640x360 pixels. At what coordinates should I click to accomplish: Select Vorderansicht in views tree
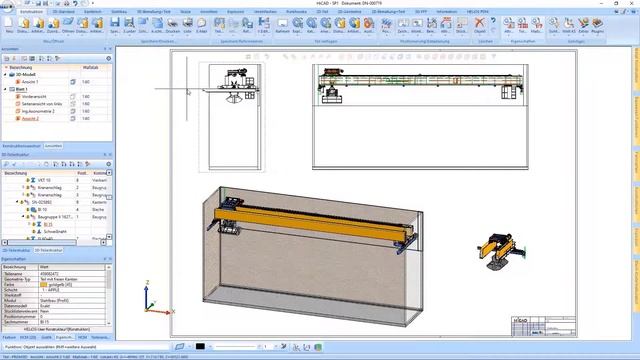tap(34, 97)
